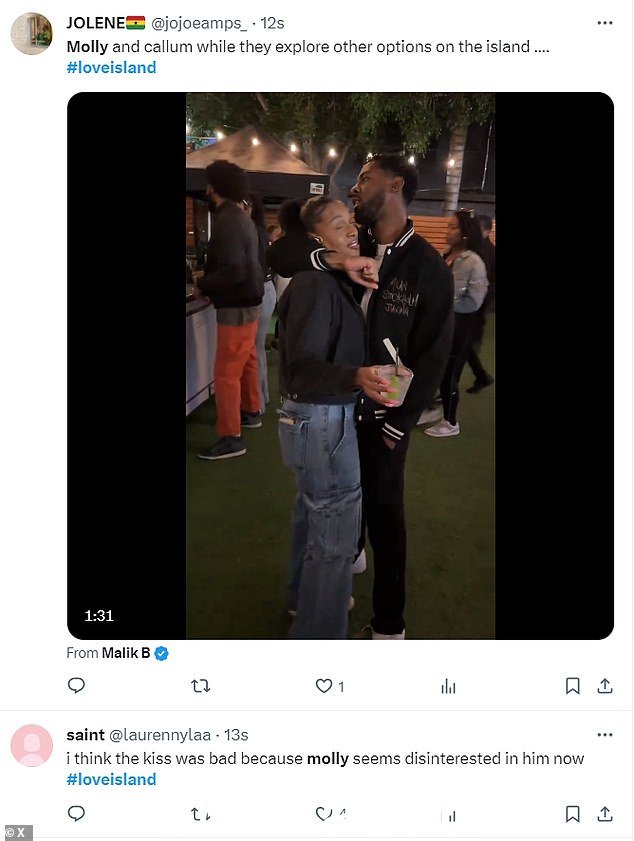Image resolution: width=634 pixels, height=841 pixels.
Task: Open more options on JOLENE's tweet
Action: tap(605, 23)
